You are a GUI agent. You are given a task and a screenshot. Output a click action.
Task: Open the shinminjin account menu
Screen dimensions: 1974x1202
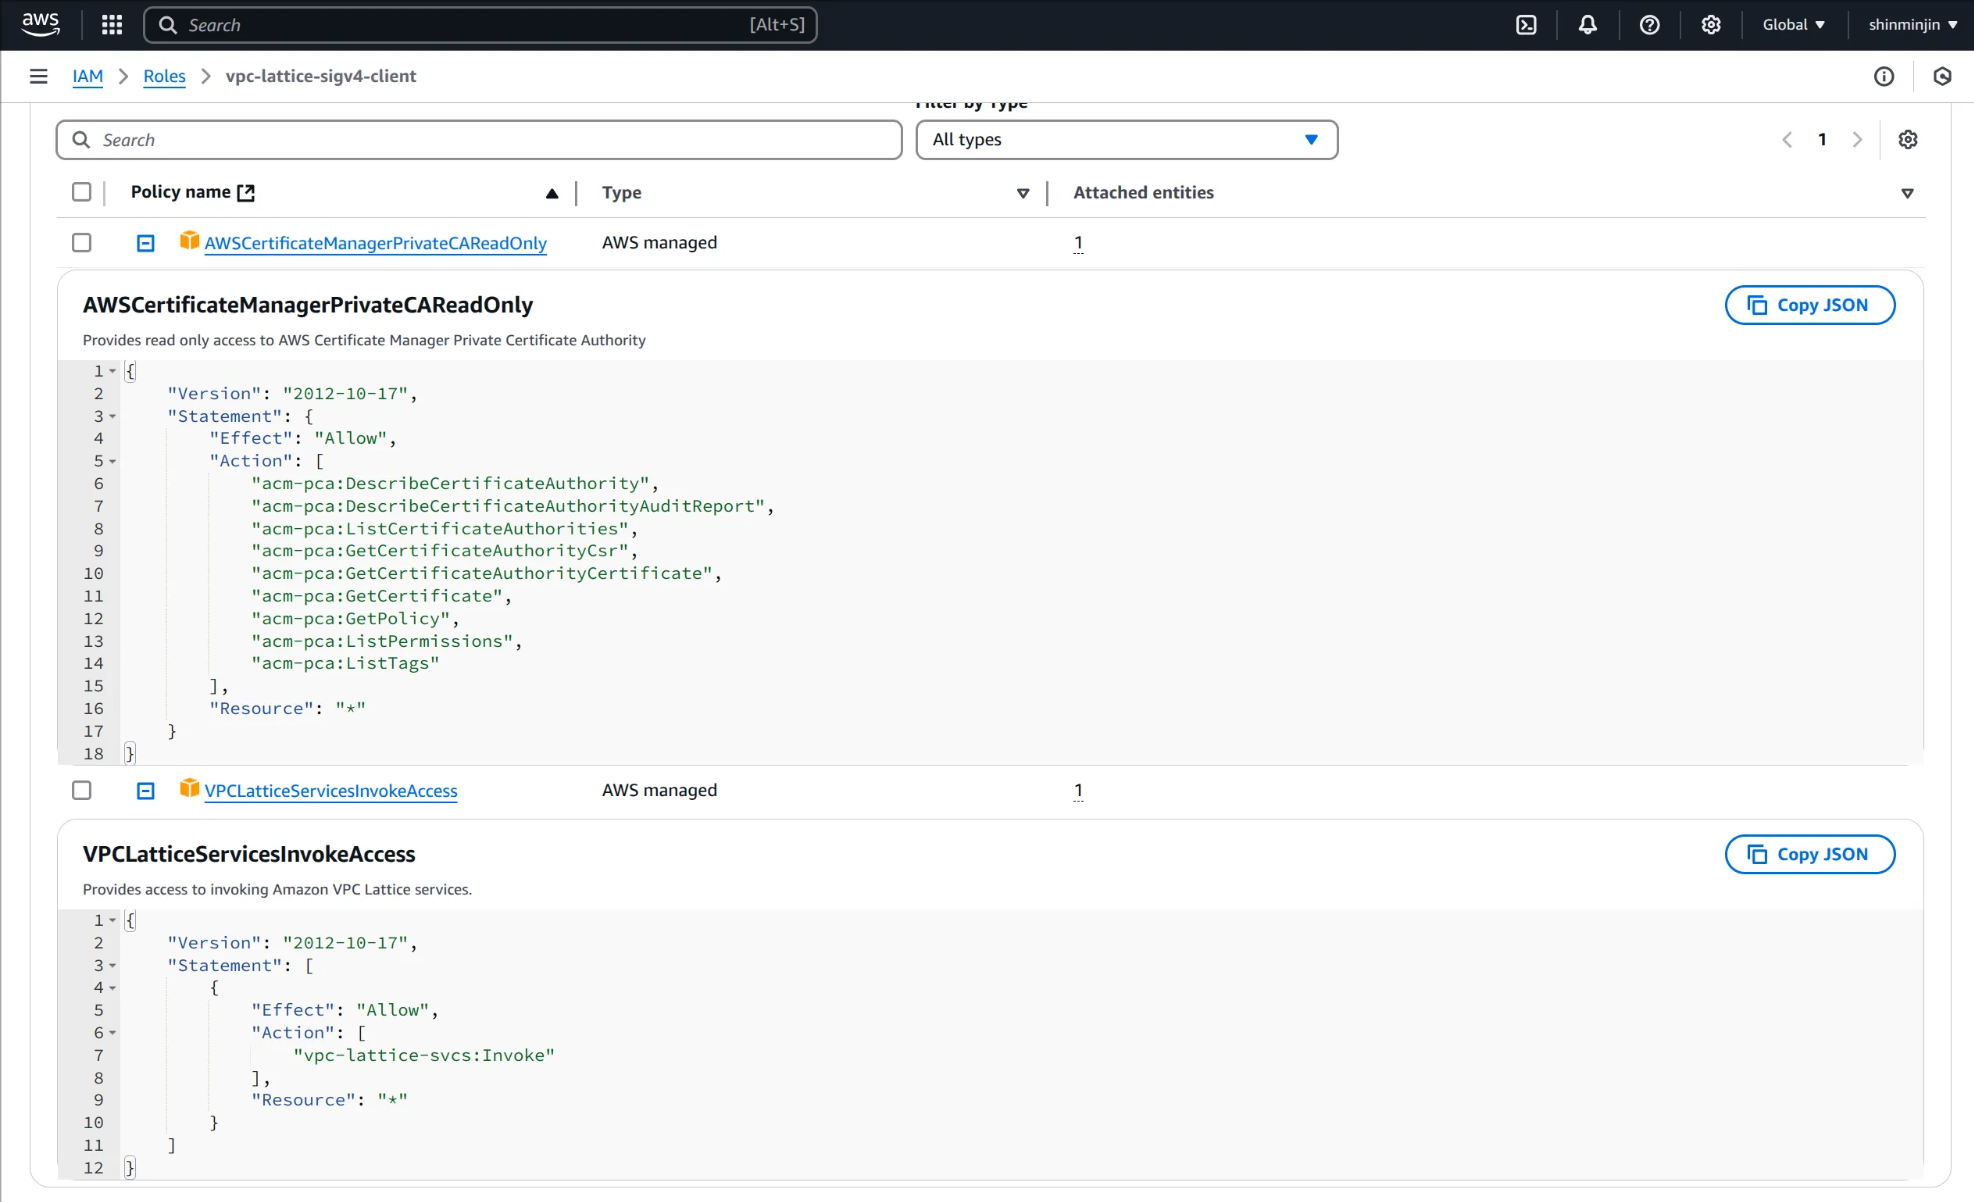(x=1913, y=25)
